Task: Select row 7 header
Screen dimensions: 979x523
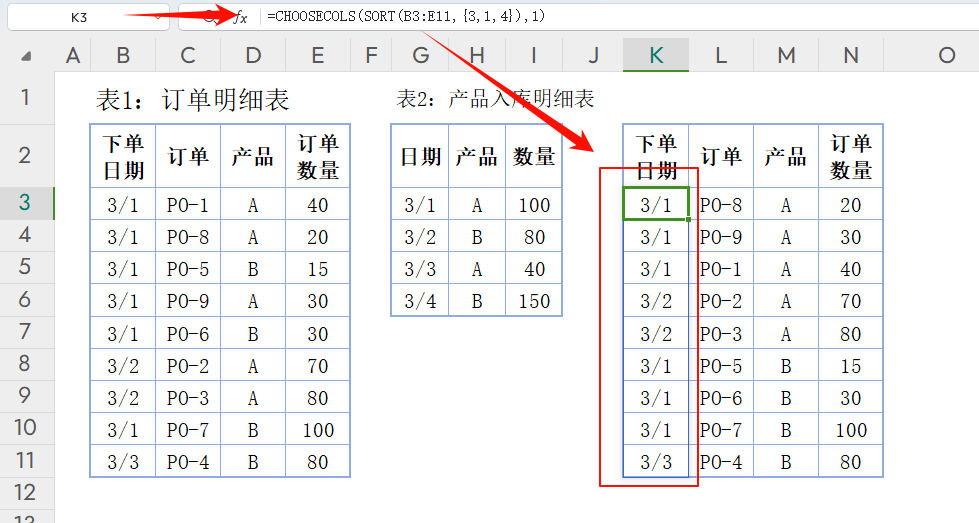Action: [26, 331]
